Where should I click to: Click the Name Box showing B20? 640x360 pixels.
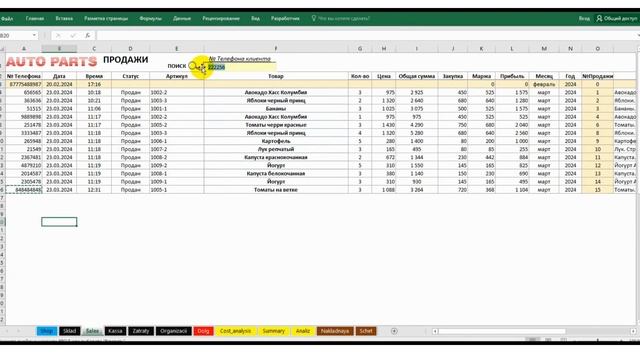(x=16, y=36)
